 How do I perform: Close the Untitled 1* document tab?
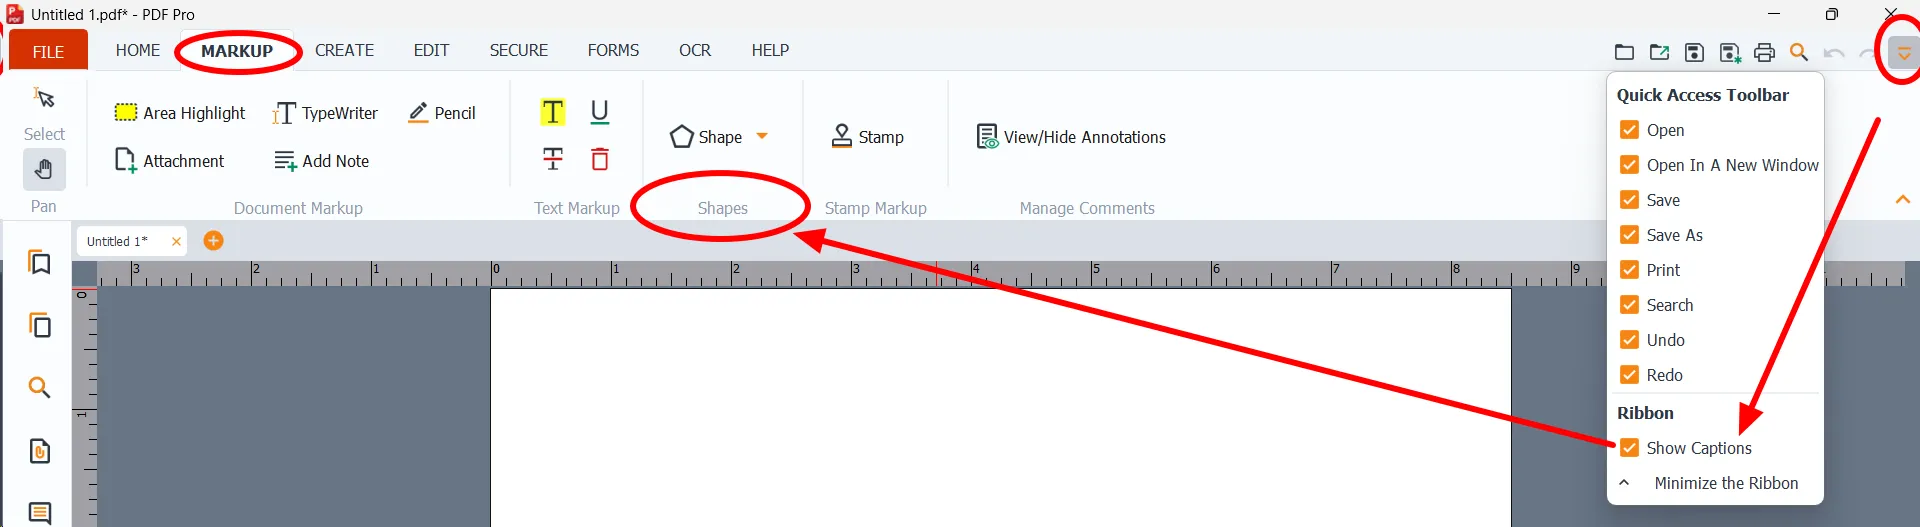click(176, 241)
